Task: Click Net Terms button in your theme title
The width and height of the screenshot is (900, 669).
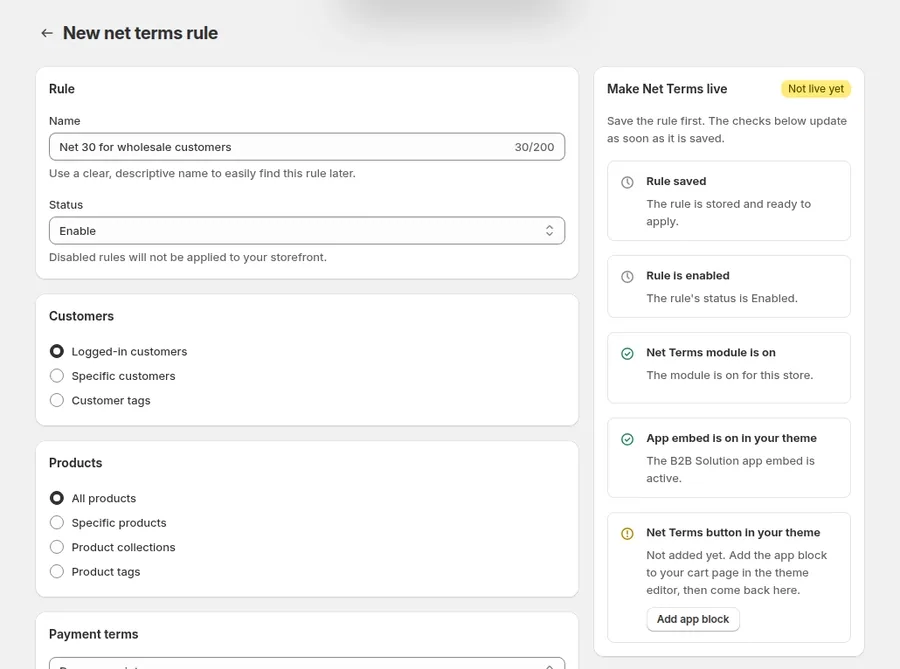Action: pyautogui.click(x=733, y=532)
